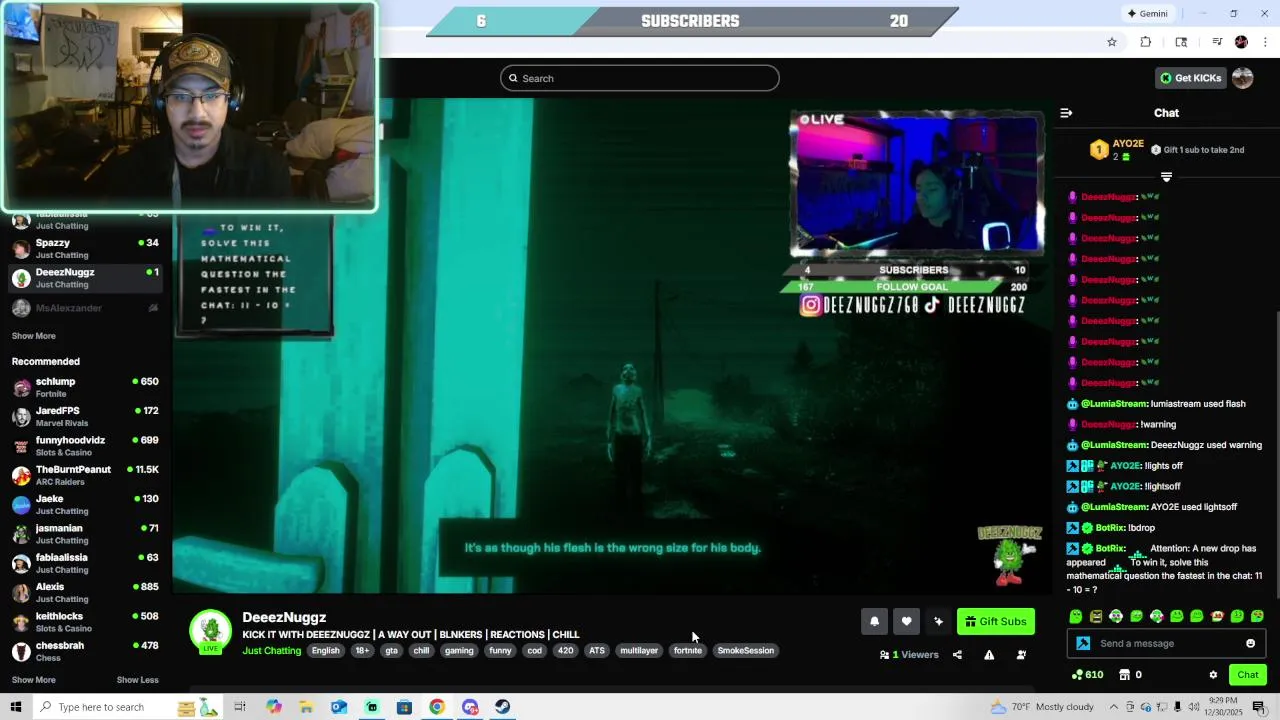Toggle follow with the heart icon

click(906, 622)
